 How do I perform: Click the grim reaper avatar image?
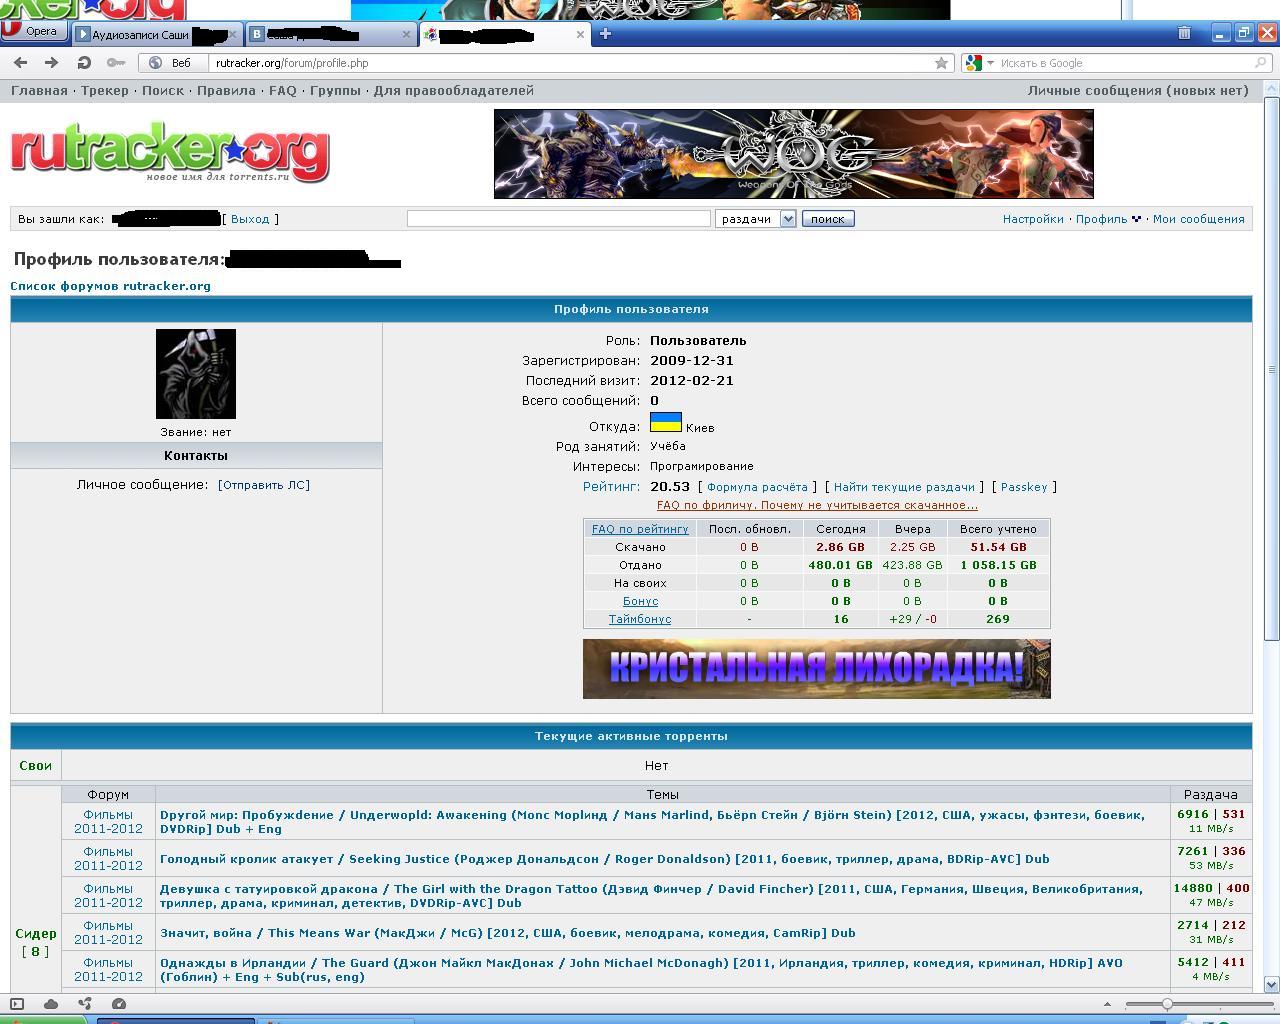tap(196, 374)
